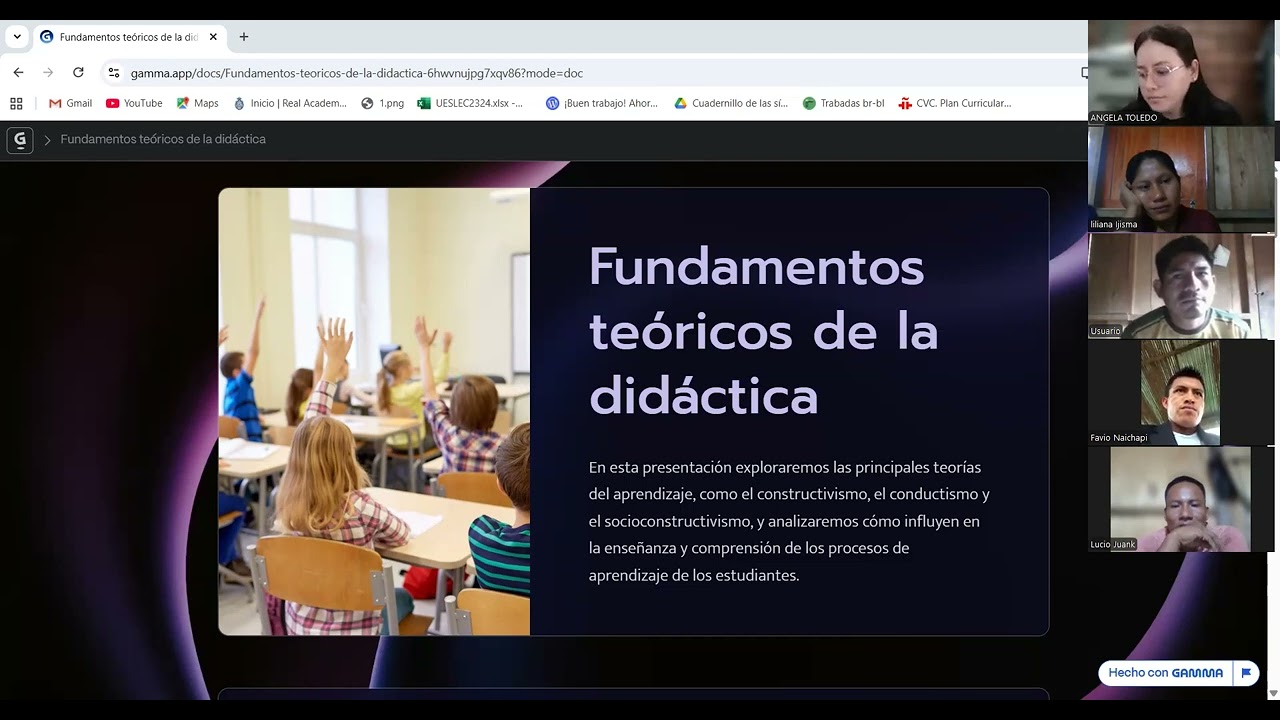This screenshot has height=720, width=1280.
Task: Click the Hecho con Gamma button
Action: point(1165,673)
